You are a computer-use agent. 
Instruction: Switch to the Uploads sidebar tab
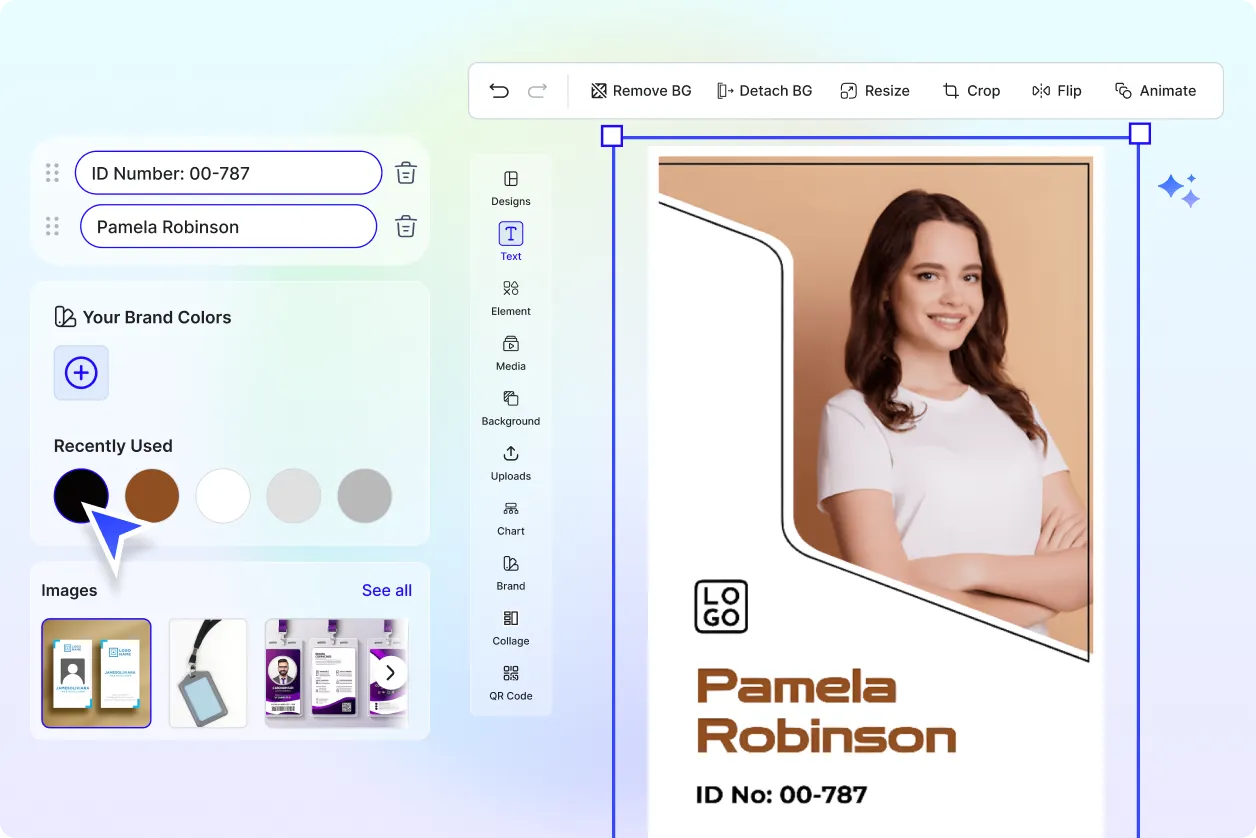[510, 463]
